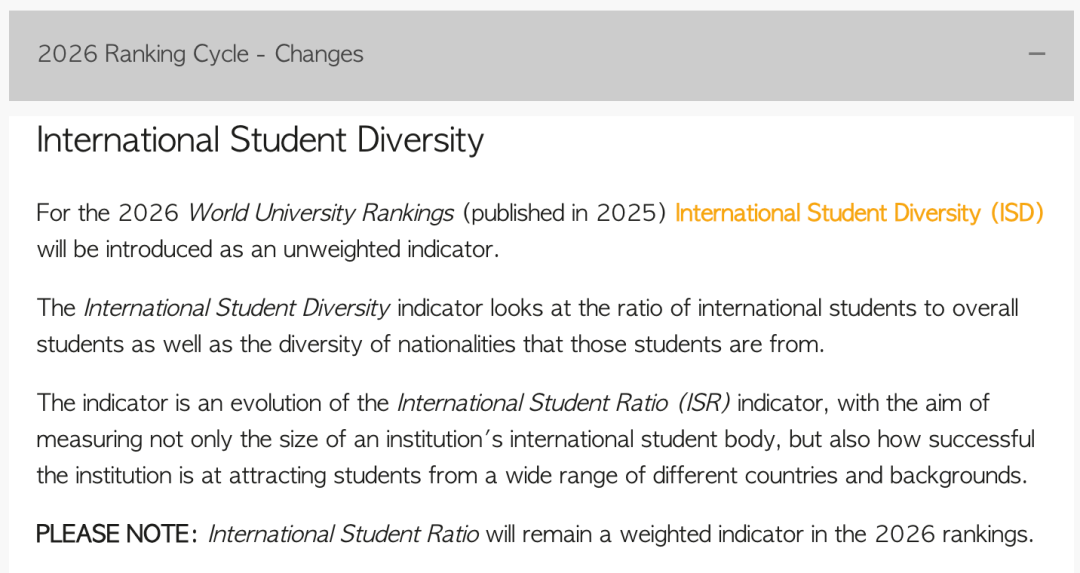
Task: Click the "(published in 2025)" text
Action: pos(564,213)
